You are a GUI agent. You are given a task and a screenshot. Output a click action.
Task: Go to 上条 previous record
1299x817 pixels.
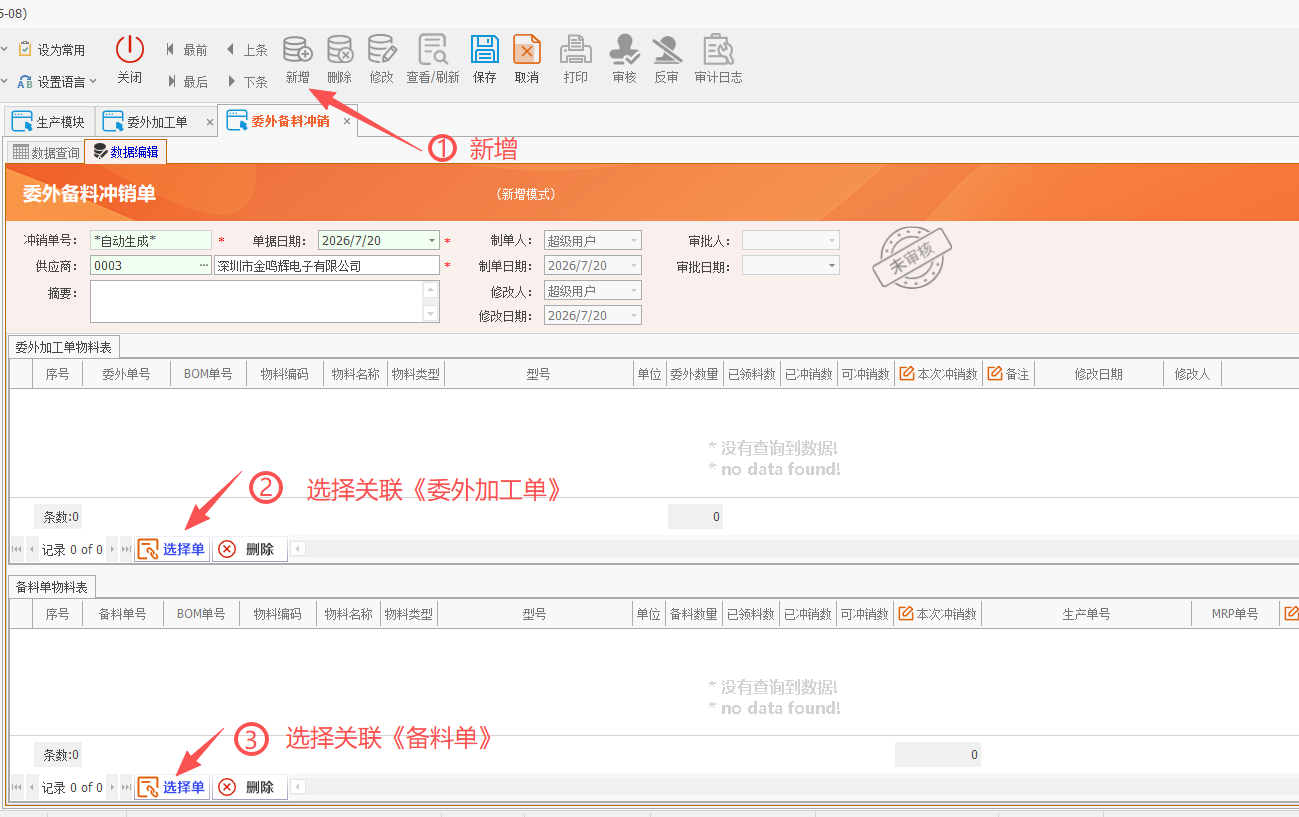pos(247,50)
